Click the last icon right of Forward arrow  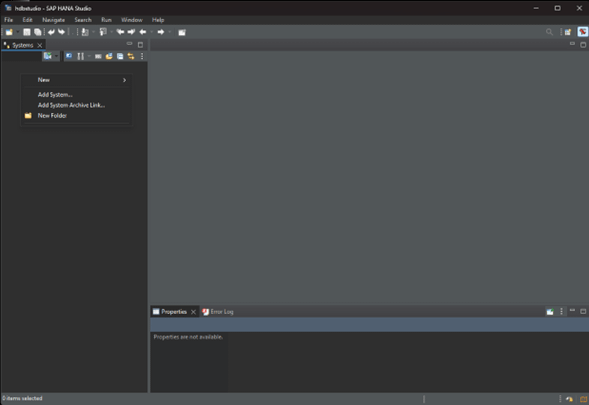pyautogui.click(x=182, y=32)
